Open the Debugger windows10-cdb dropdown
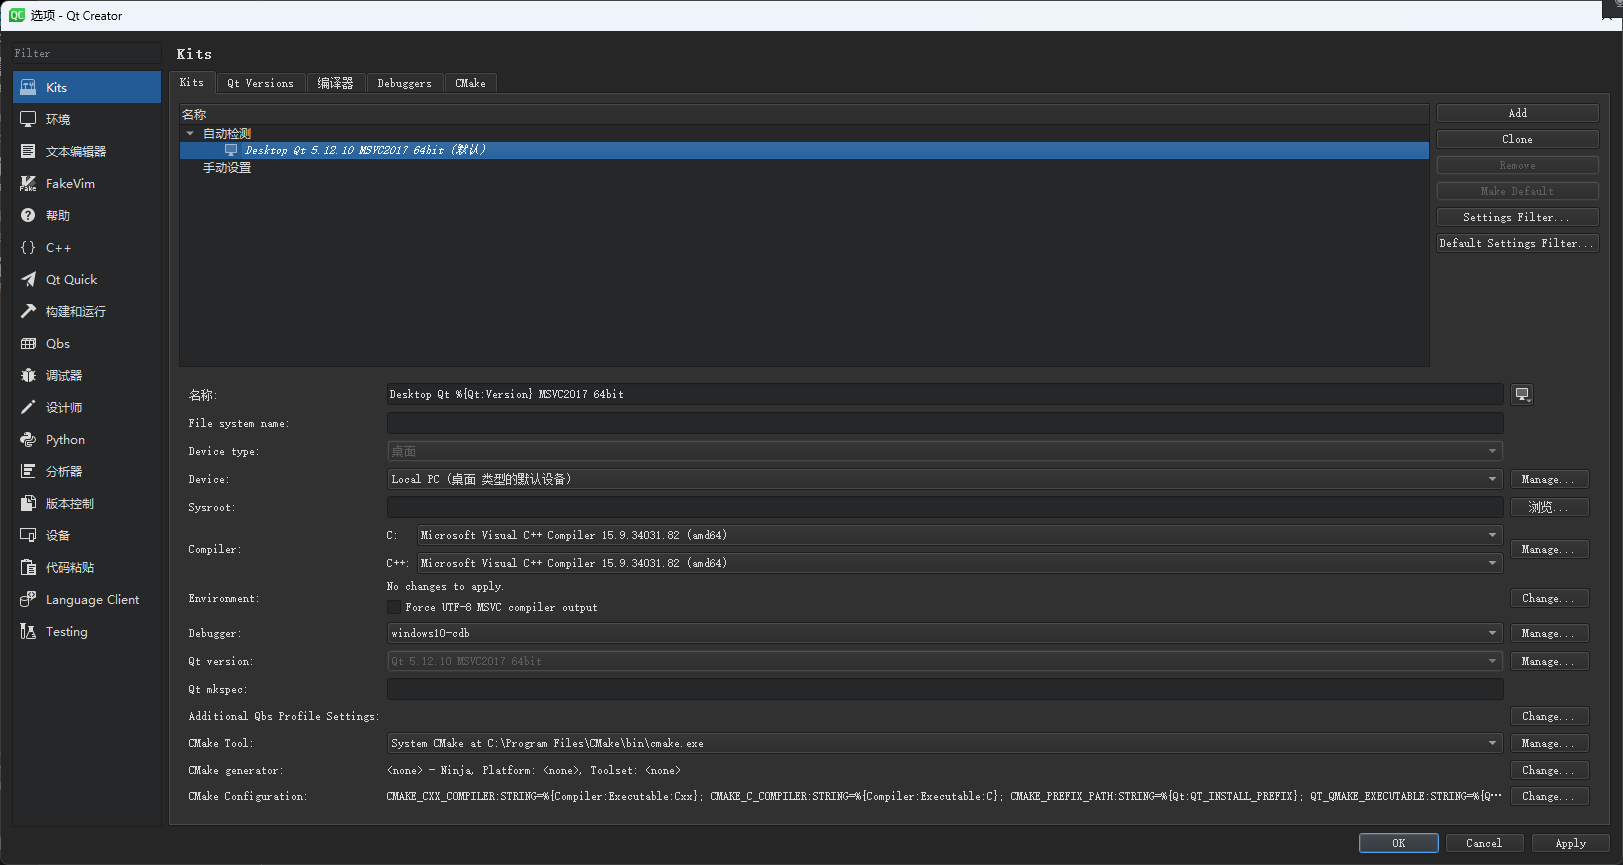This screenshot has width=1623, height=865. (945, 633)
